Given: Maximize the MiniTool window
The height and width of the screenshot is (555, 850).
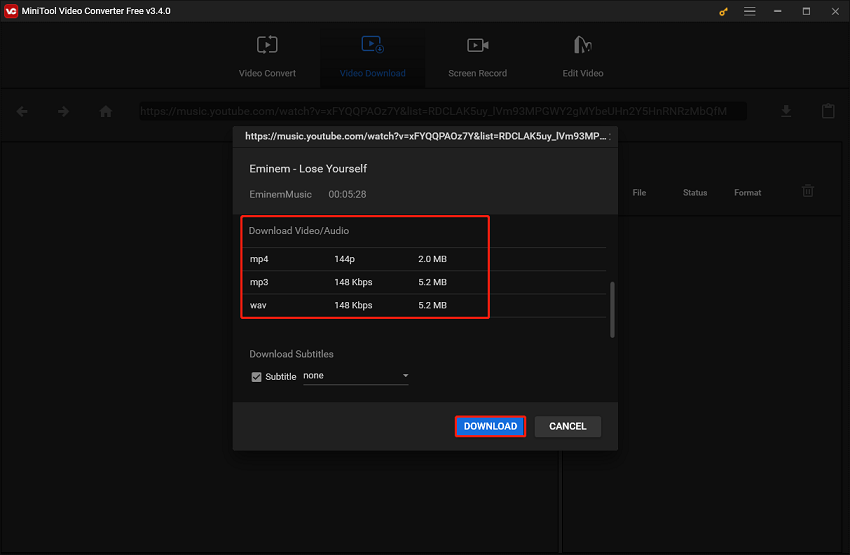Looking at the screenshot, I should (x=807, y=11).
